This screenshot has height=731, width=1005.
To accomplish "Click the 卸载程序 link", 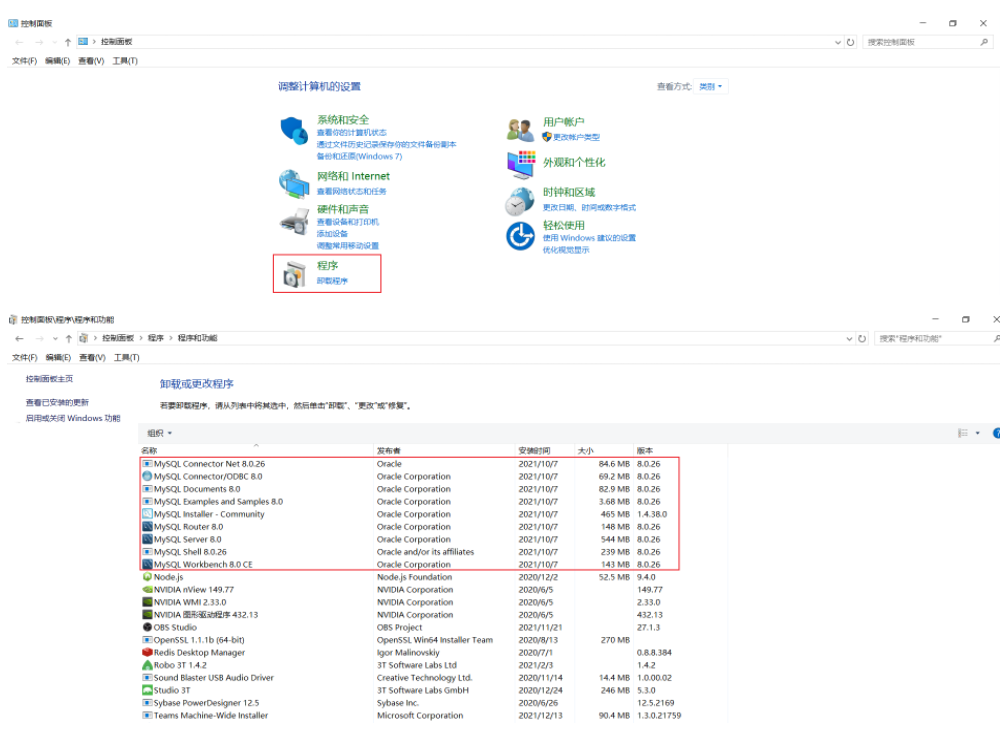I will (x=332, y=281).
